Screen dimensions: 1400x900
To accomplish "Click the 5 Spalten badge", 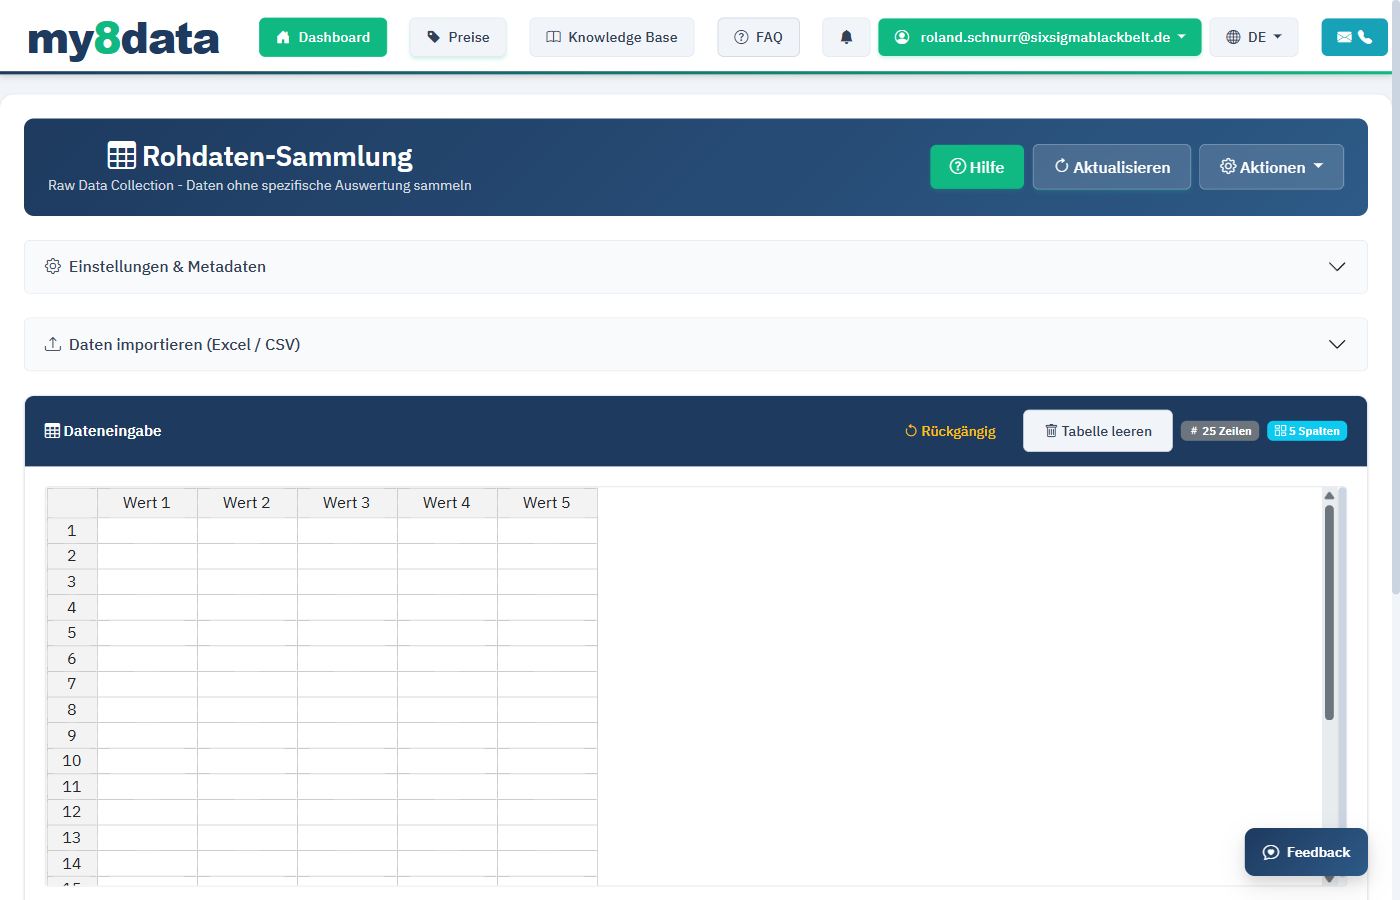I will point(1307,431).
